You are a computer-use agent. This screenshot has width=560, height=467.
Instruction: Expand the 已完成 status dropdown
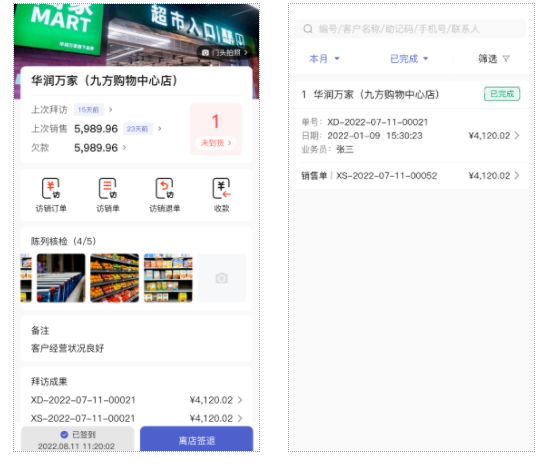[x=409, y=59]
